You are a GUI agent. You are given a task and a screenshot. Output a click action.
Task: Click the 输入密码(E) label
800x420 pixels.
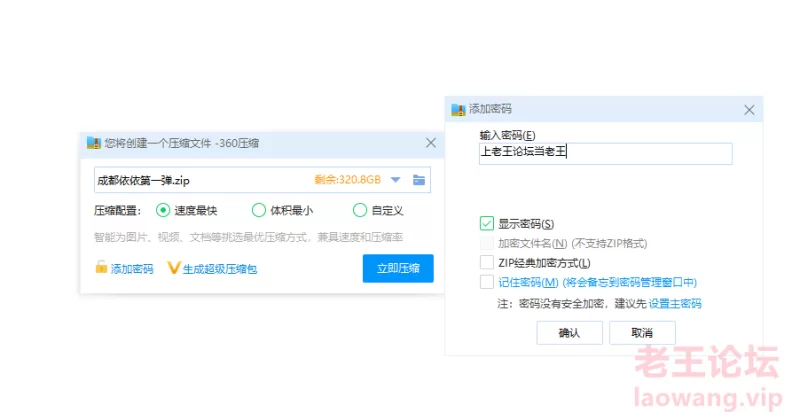507,135
